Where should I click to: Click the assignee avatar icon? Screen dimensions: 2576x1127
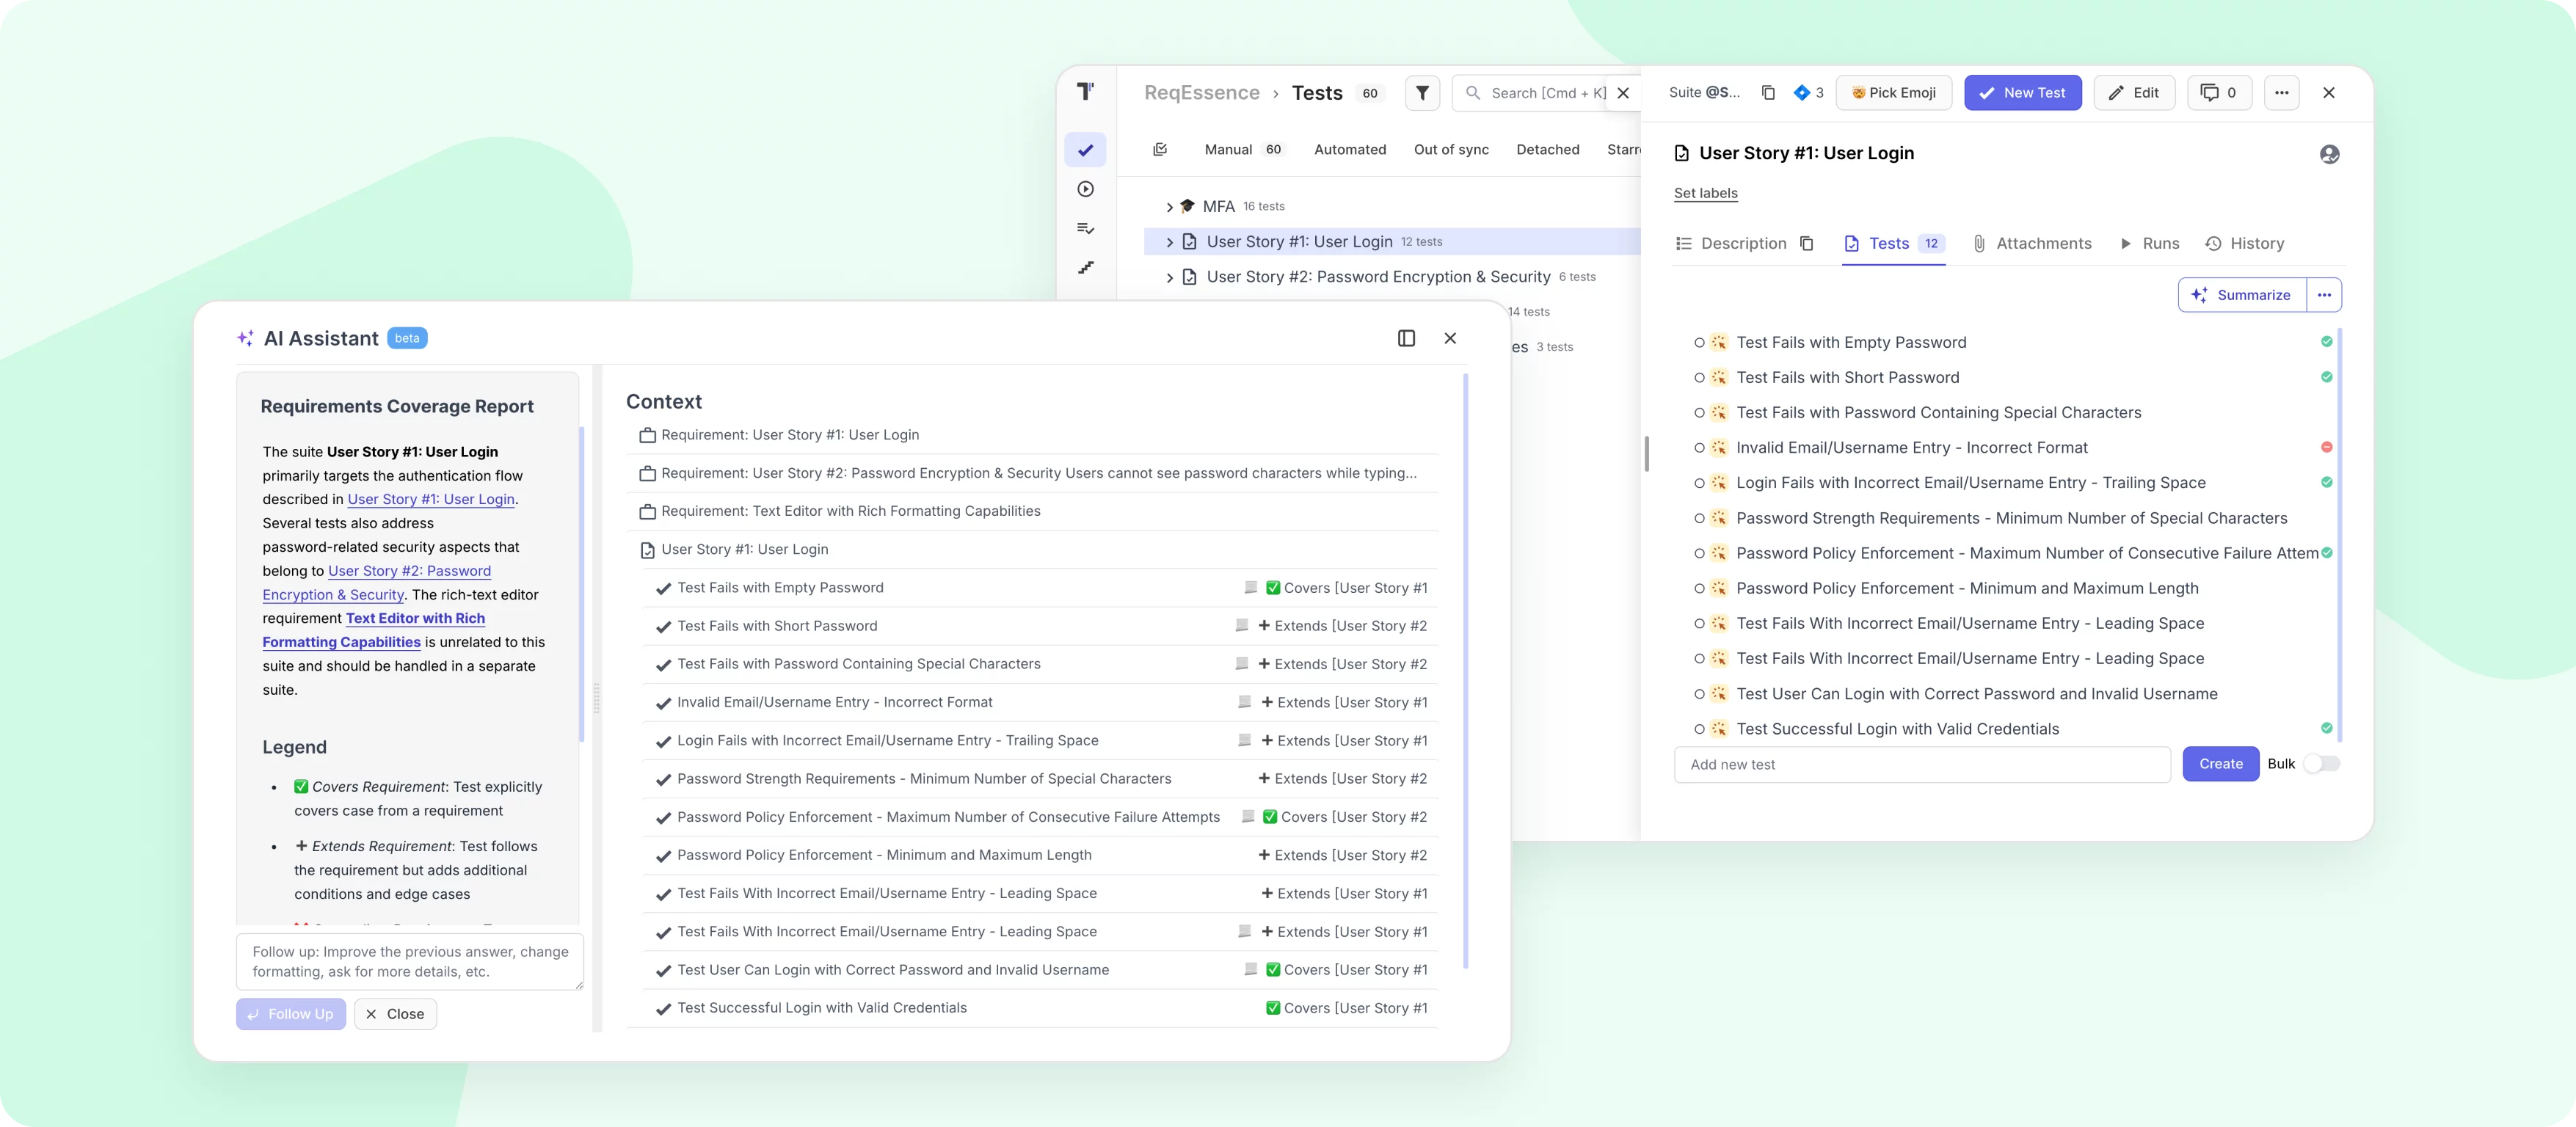(x=2329, y=154)
